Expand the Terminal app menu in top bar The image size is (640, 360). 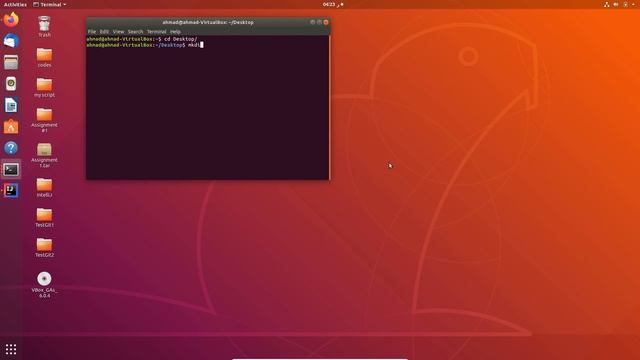tap(49, 4)
